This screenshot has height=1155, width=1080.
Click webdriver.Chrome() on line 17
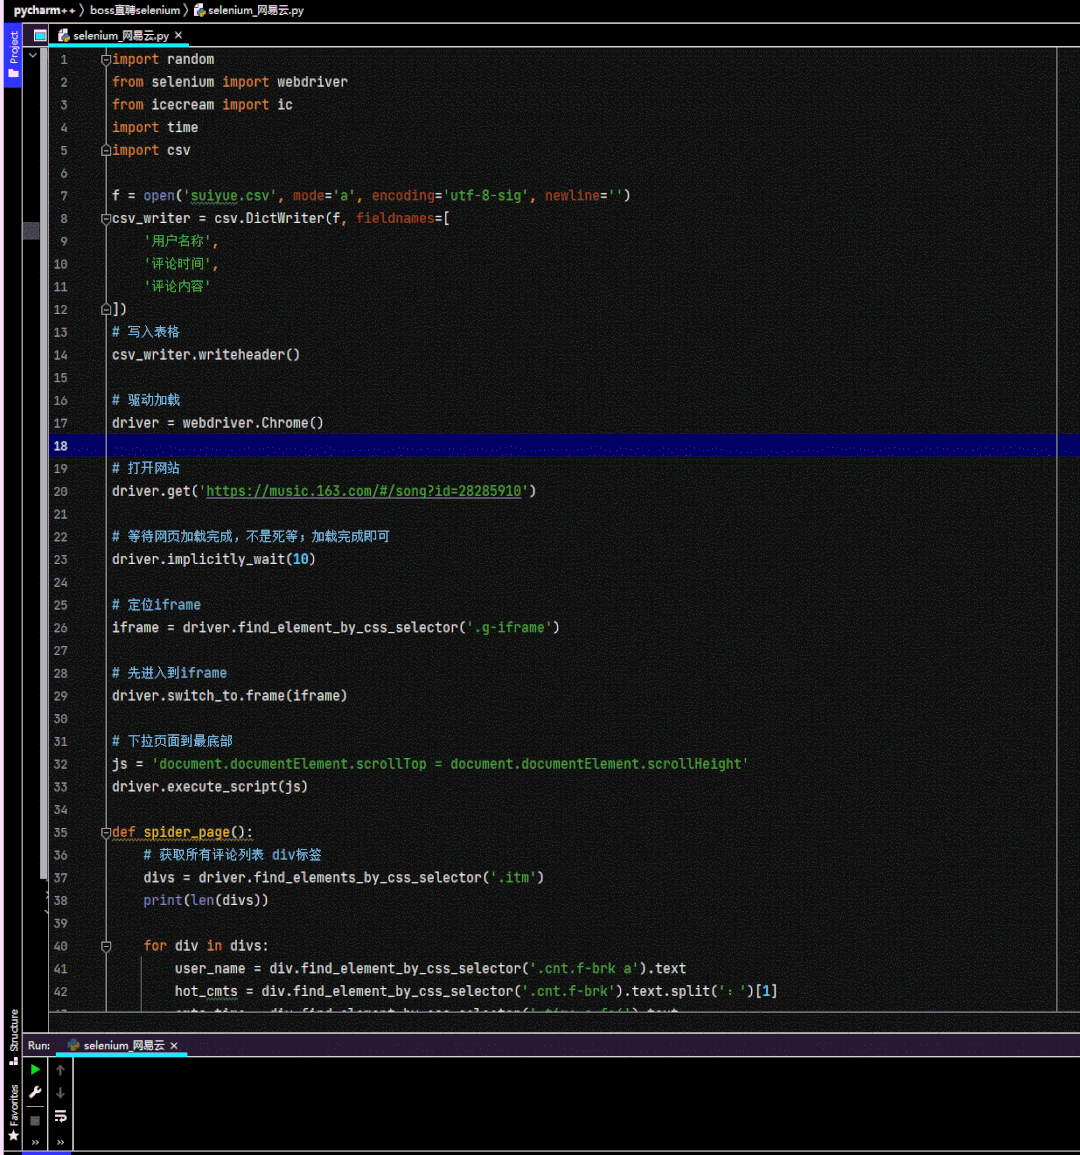253,423
